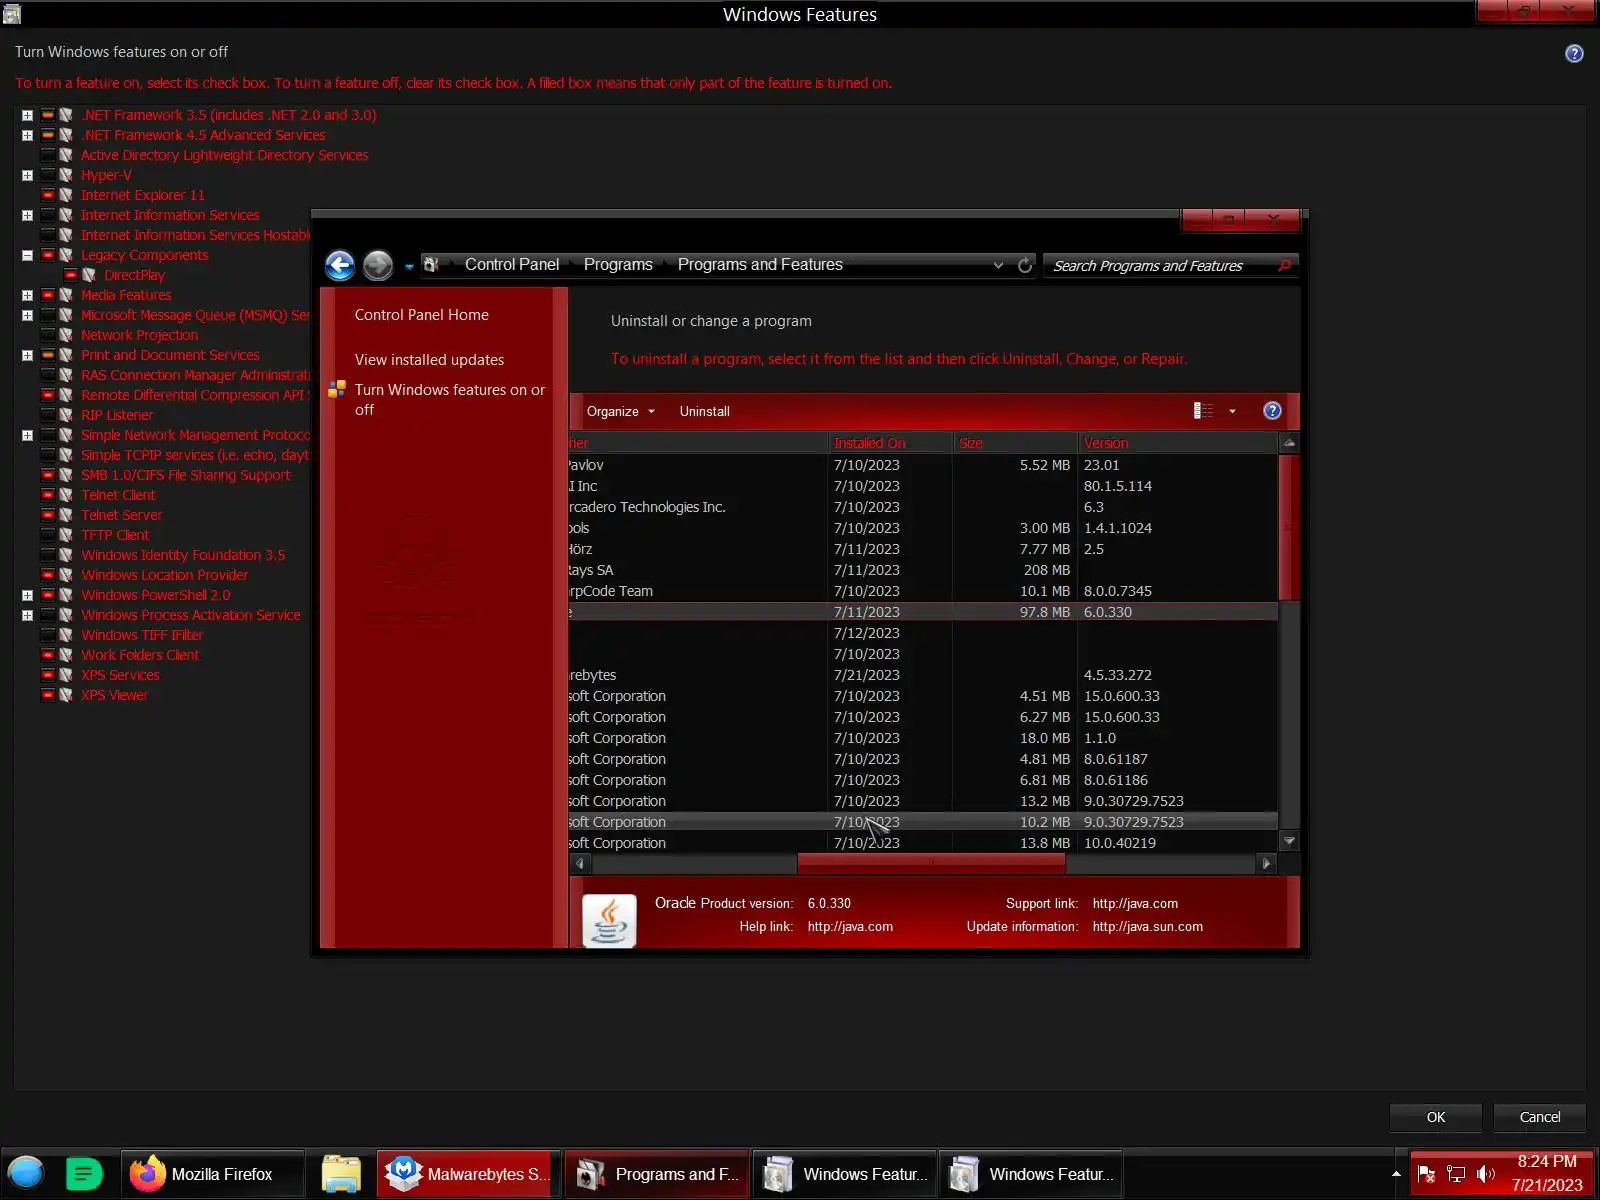Enable Active Directory Lightweight Directory Services checkbox
The width and height of the screenshot is (1600, 1200).
tap(47, 155)
